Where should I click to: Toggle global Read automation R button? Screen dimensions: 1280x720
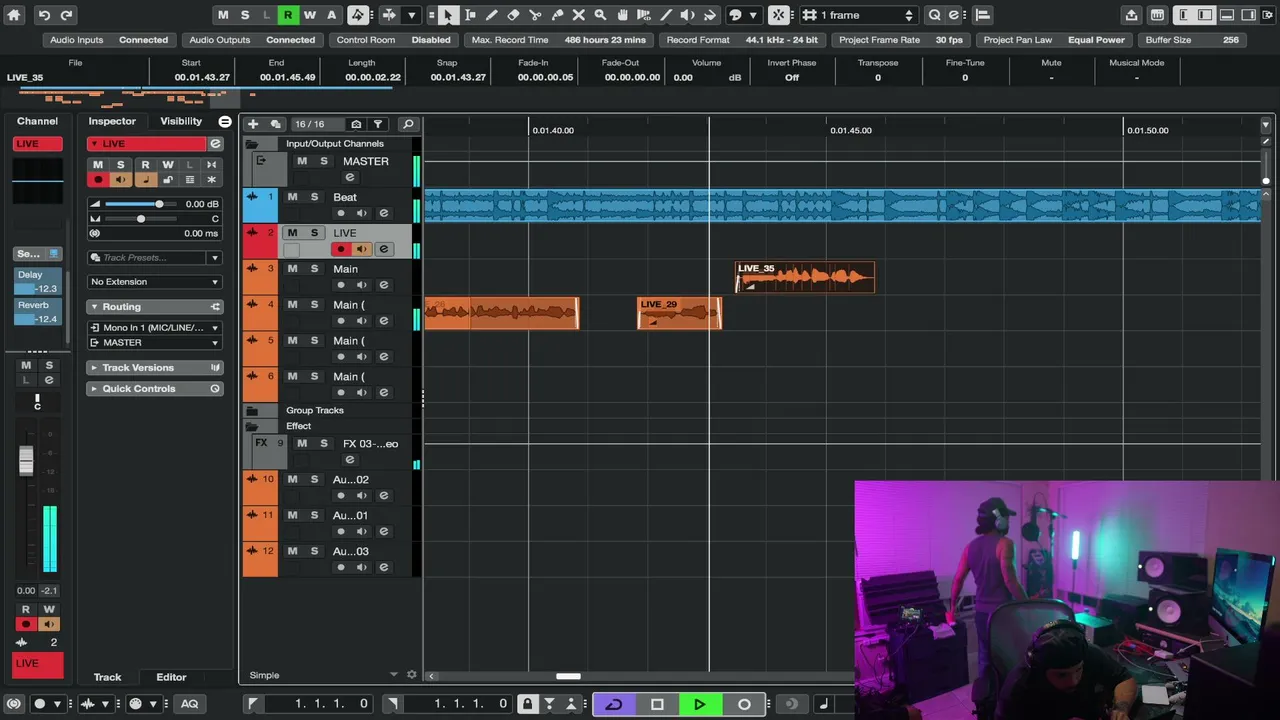287,15
